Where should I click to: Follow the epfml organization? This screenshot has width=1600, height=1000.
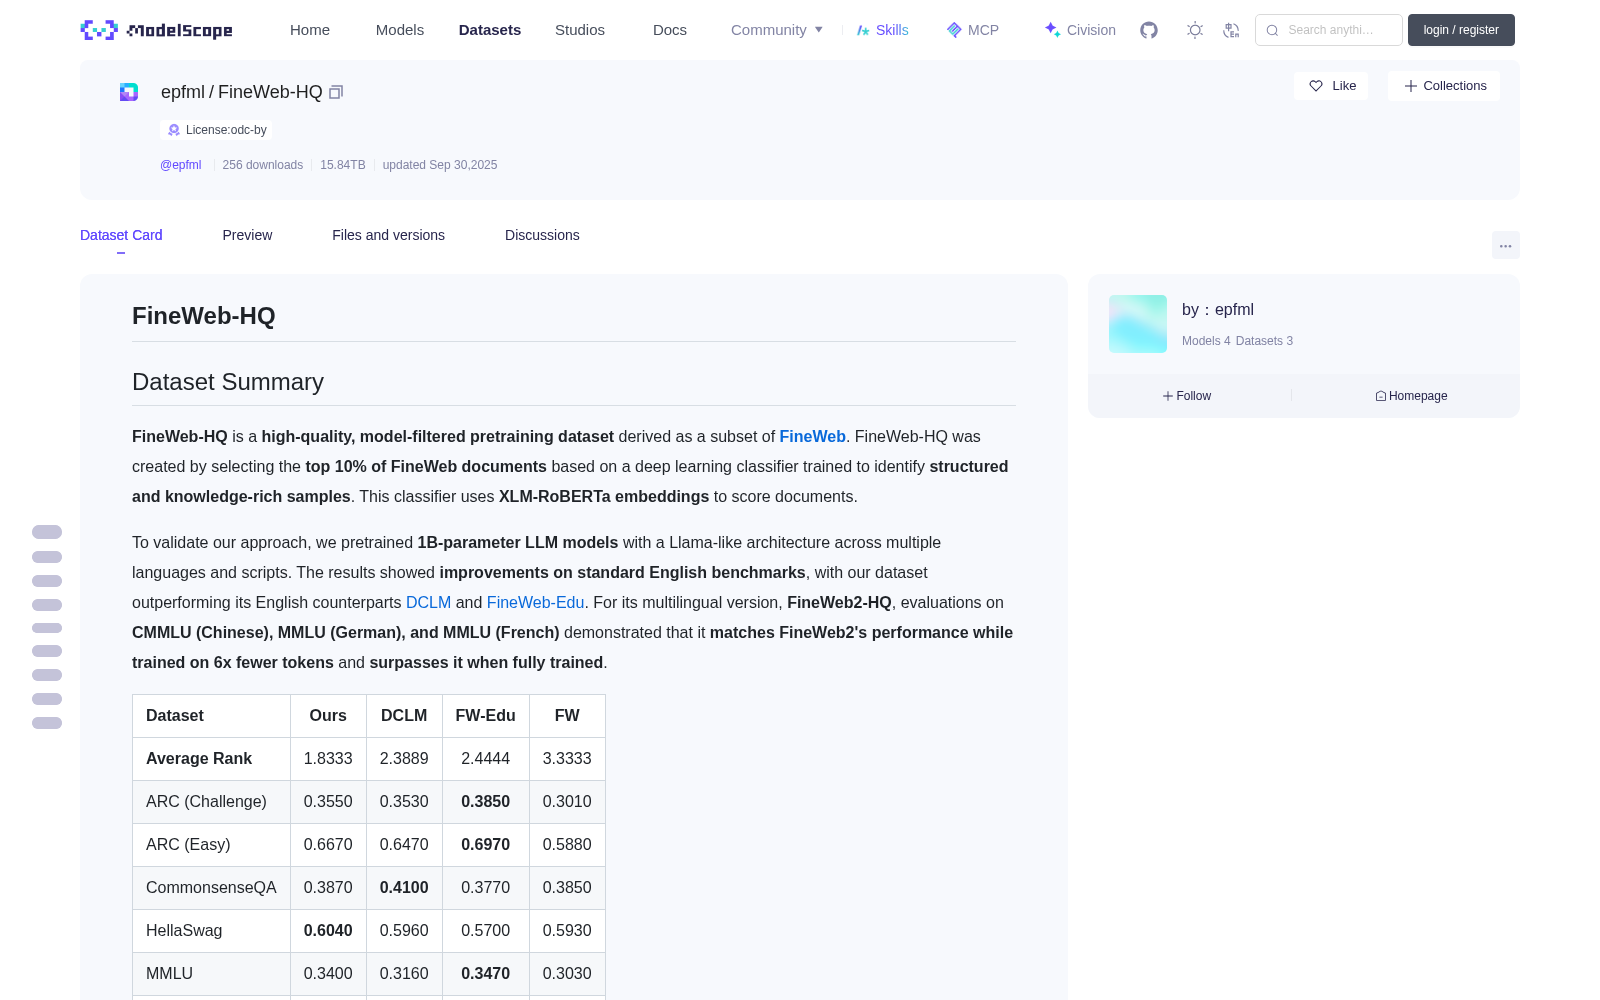point(1187,396)
